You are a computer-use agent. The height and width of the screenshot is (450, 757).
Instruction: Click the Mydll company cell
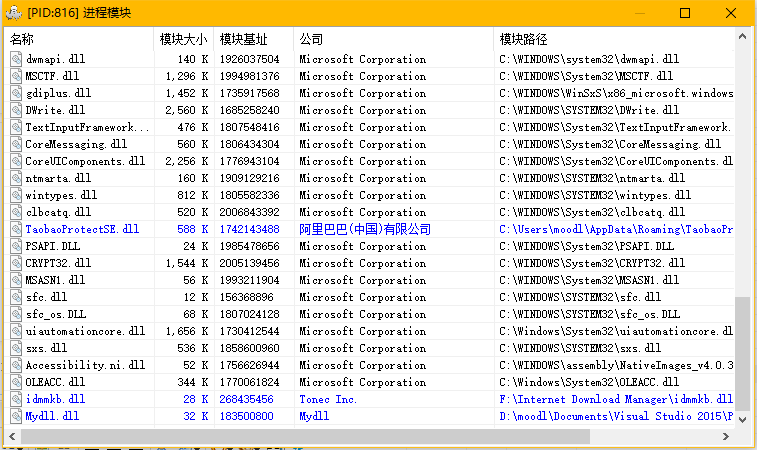coord(314,416)
